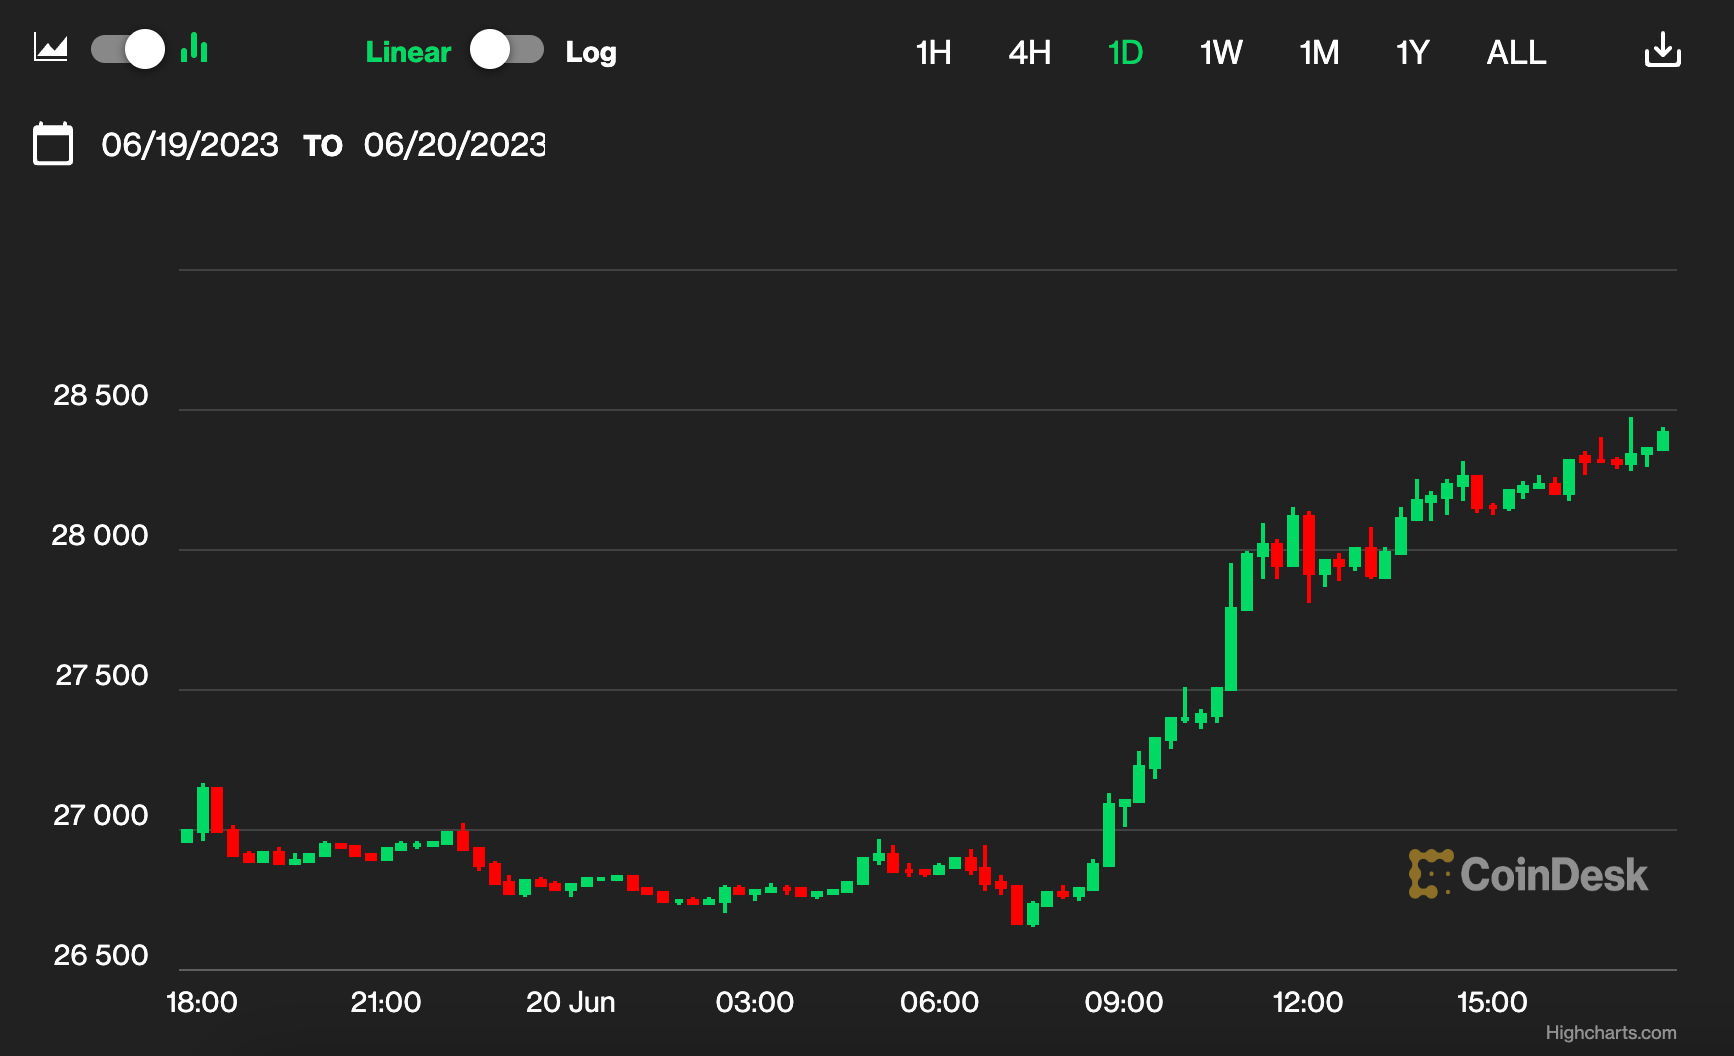Click the 28 000 axis label
This screenshot has width=1734, height=1056.
pos(99,535)
